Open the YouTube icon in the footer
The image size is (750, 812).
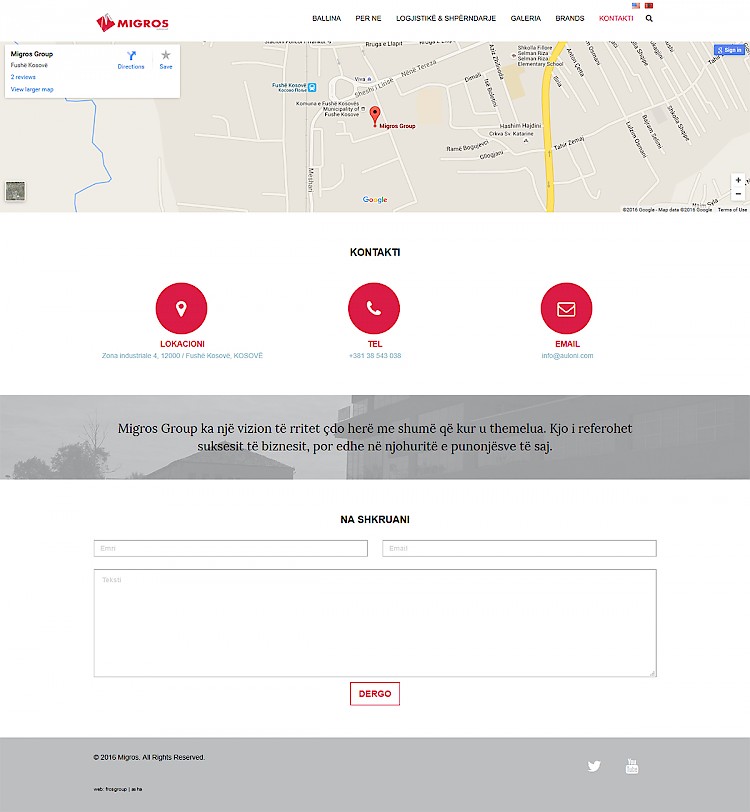click(x=632, y=766)
